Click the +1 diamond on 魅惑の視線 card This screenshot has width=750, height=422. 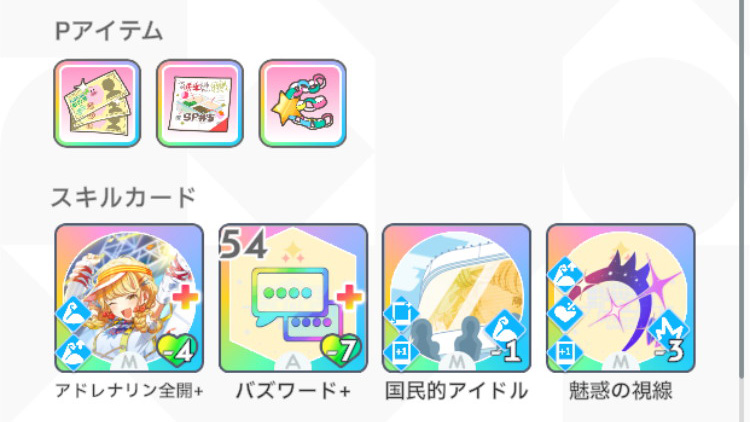tap(565, 353)
